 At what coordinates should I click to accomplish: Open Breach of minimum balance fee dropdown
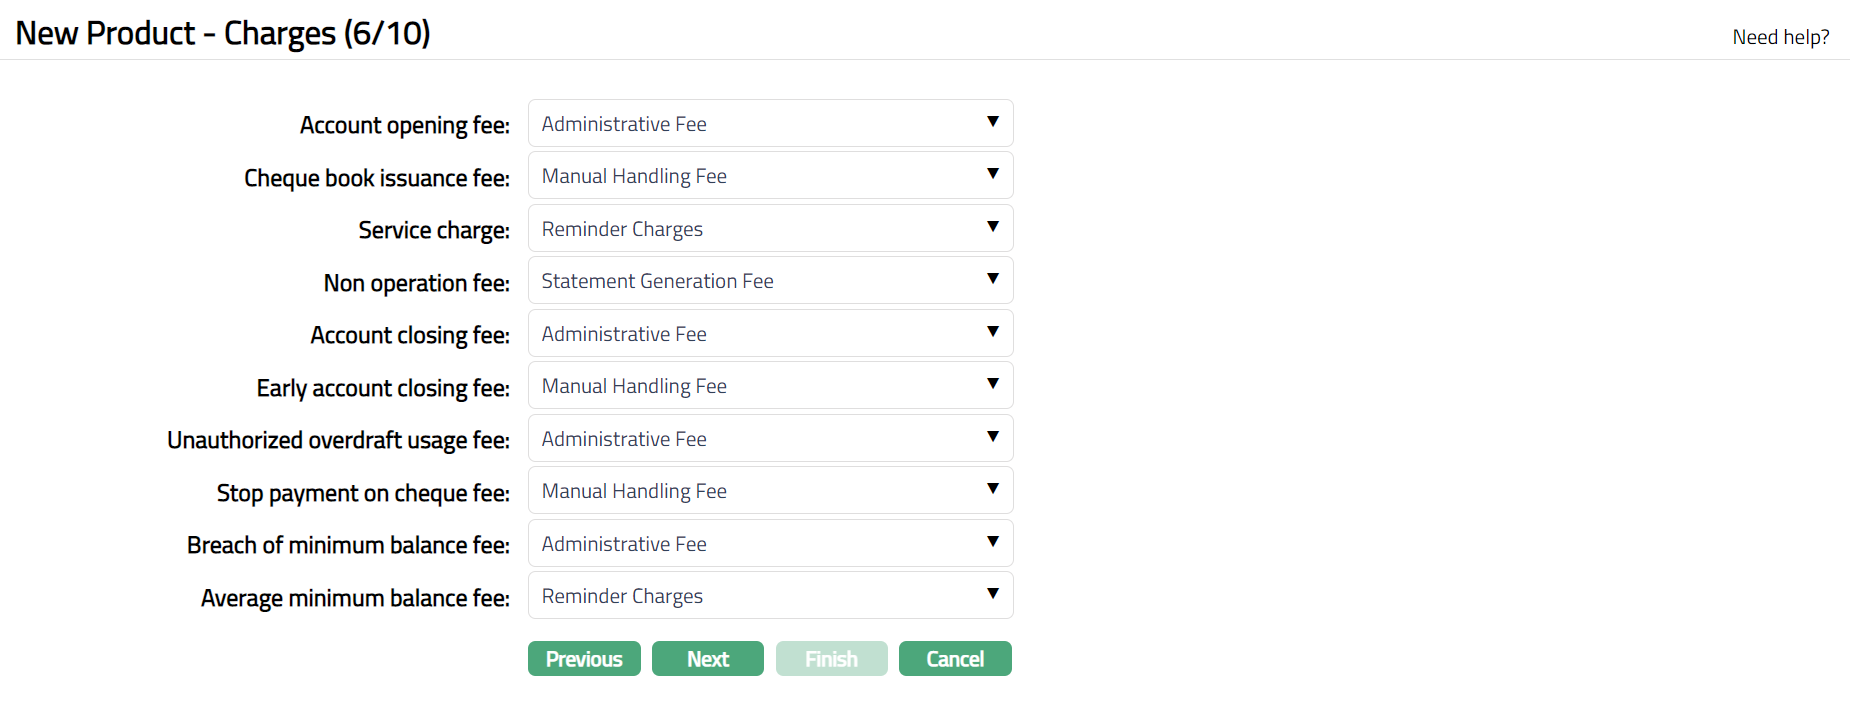pyautogui.click(x=770, y=544)
